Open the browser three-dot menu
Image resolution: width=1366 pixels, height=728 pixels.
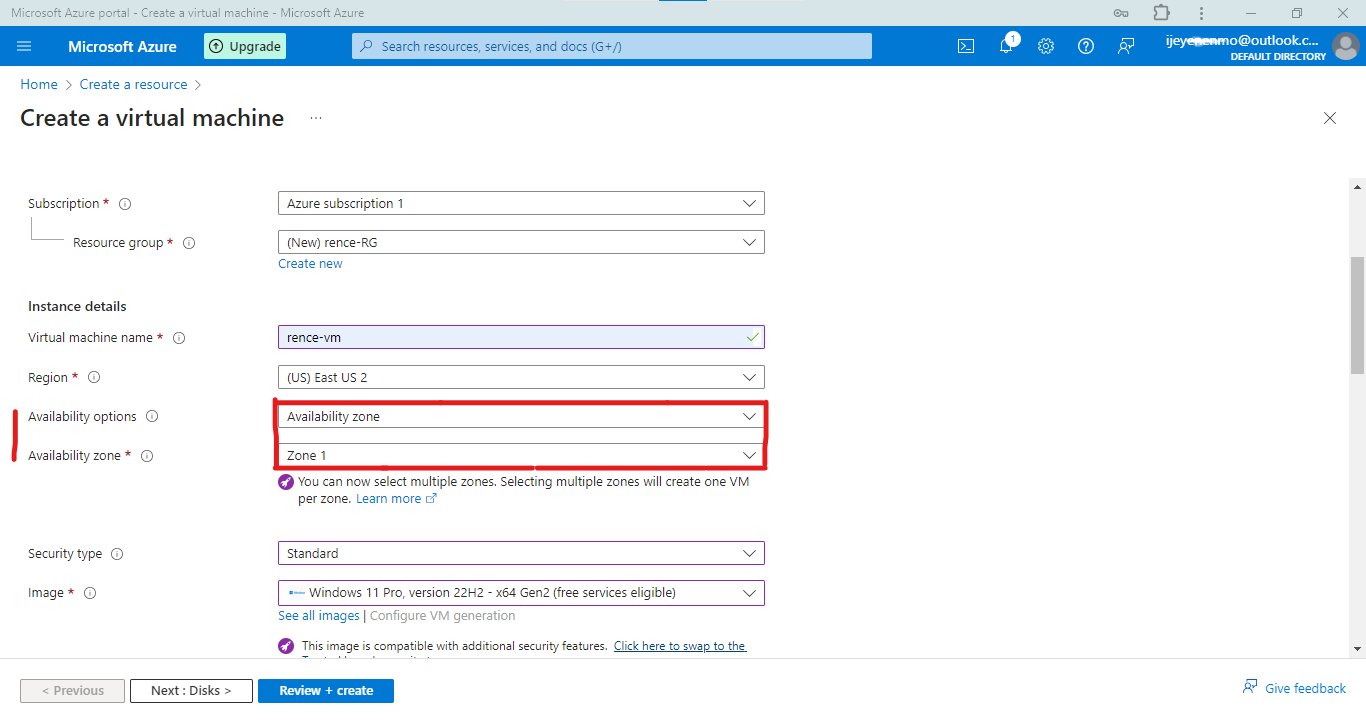coord(1201,13)
